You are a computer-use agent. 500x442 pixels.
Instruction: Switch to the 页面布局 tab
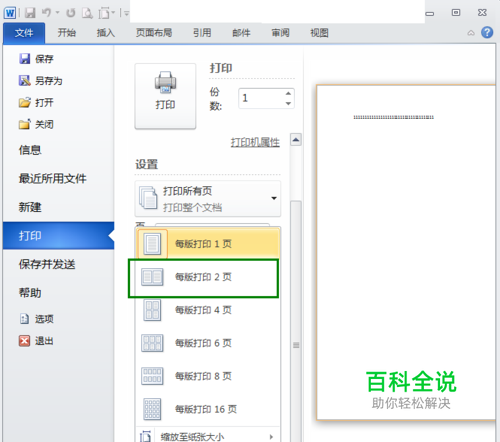154,33
